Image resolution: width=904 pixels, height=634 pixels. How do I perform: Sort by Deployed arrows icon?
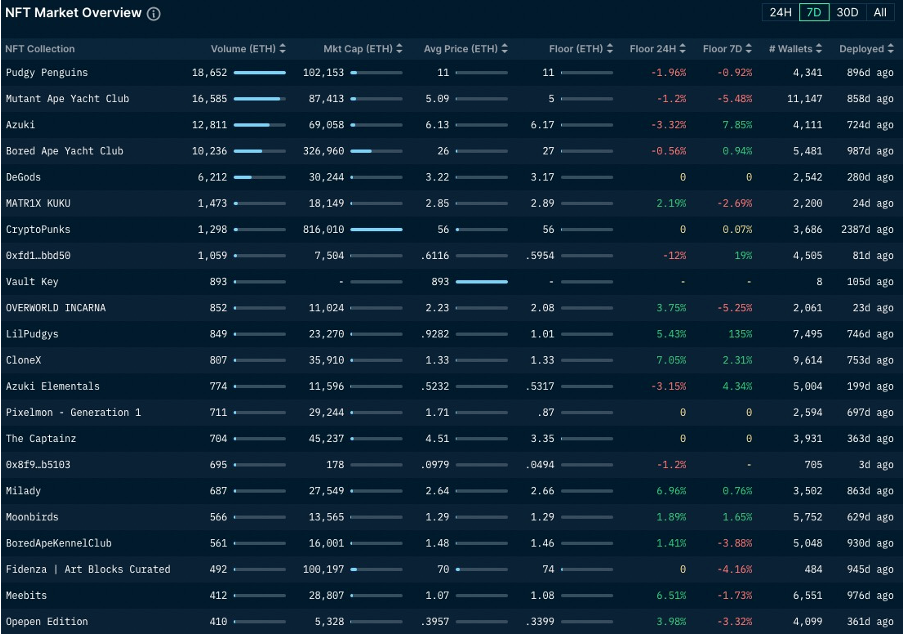[x=891, y=49]
